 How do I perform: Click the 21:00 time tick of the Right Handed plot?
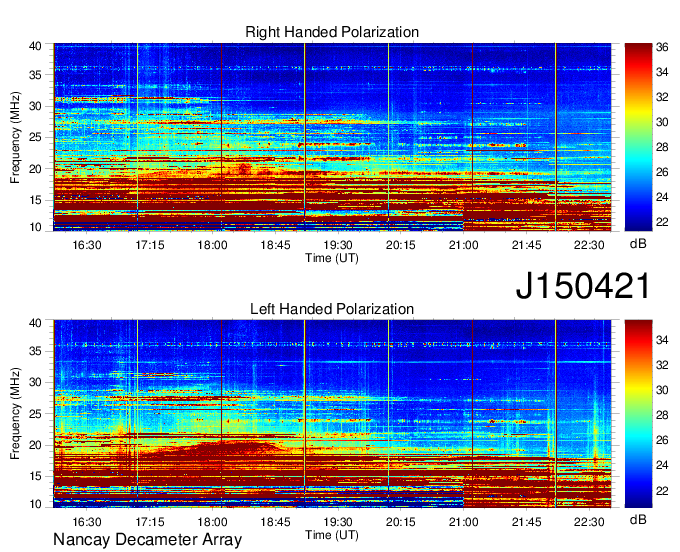(x=464, y=245)
